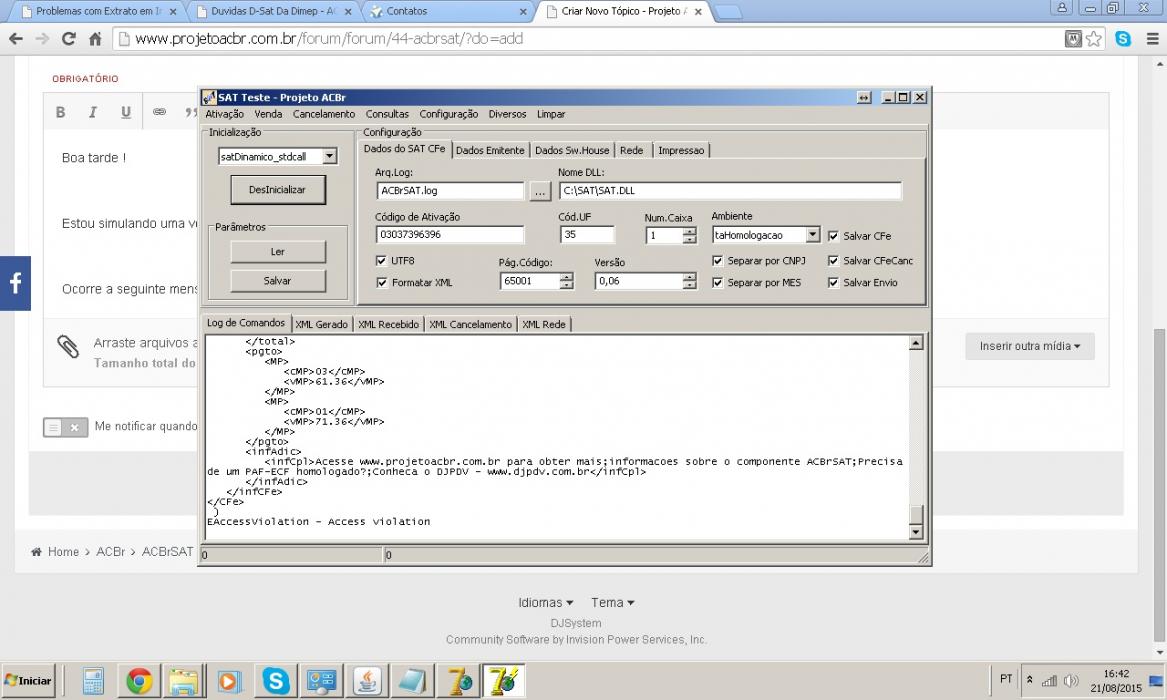Toggle bold formatting in editor
This screenshot has height=700, width=1167.
click(60, 112)
